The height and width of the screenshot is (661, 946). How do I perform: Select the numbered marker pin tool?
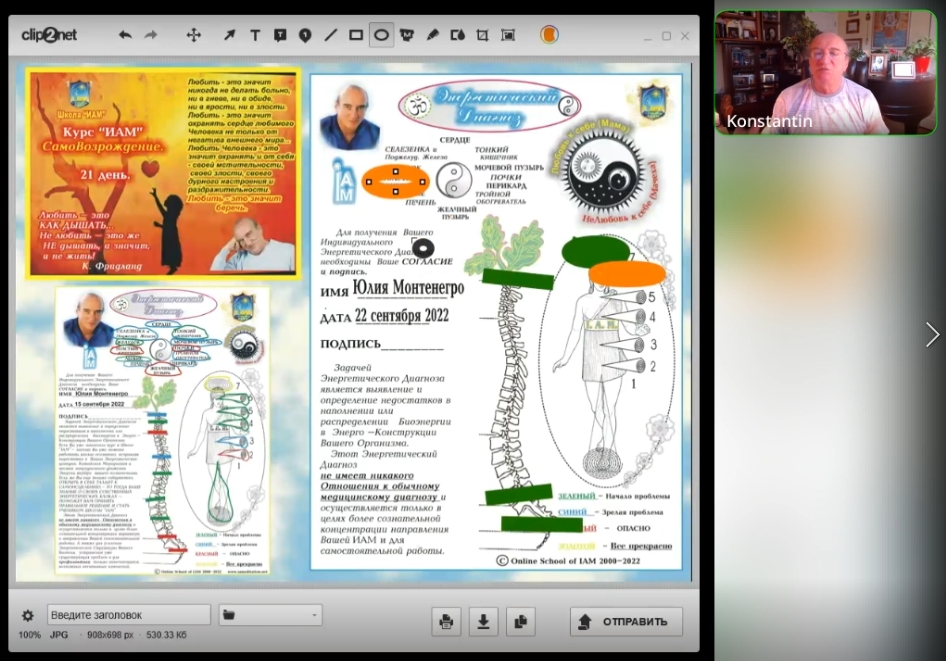(305, 35)
